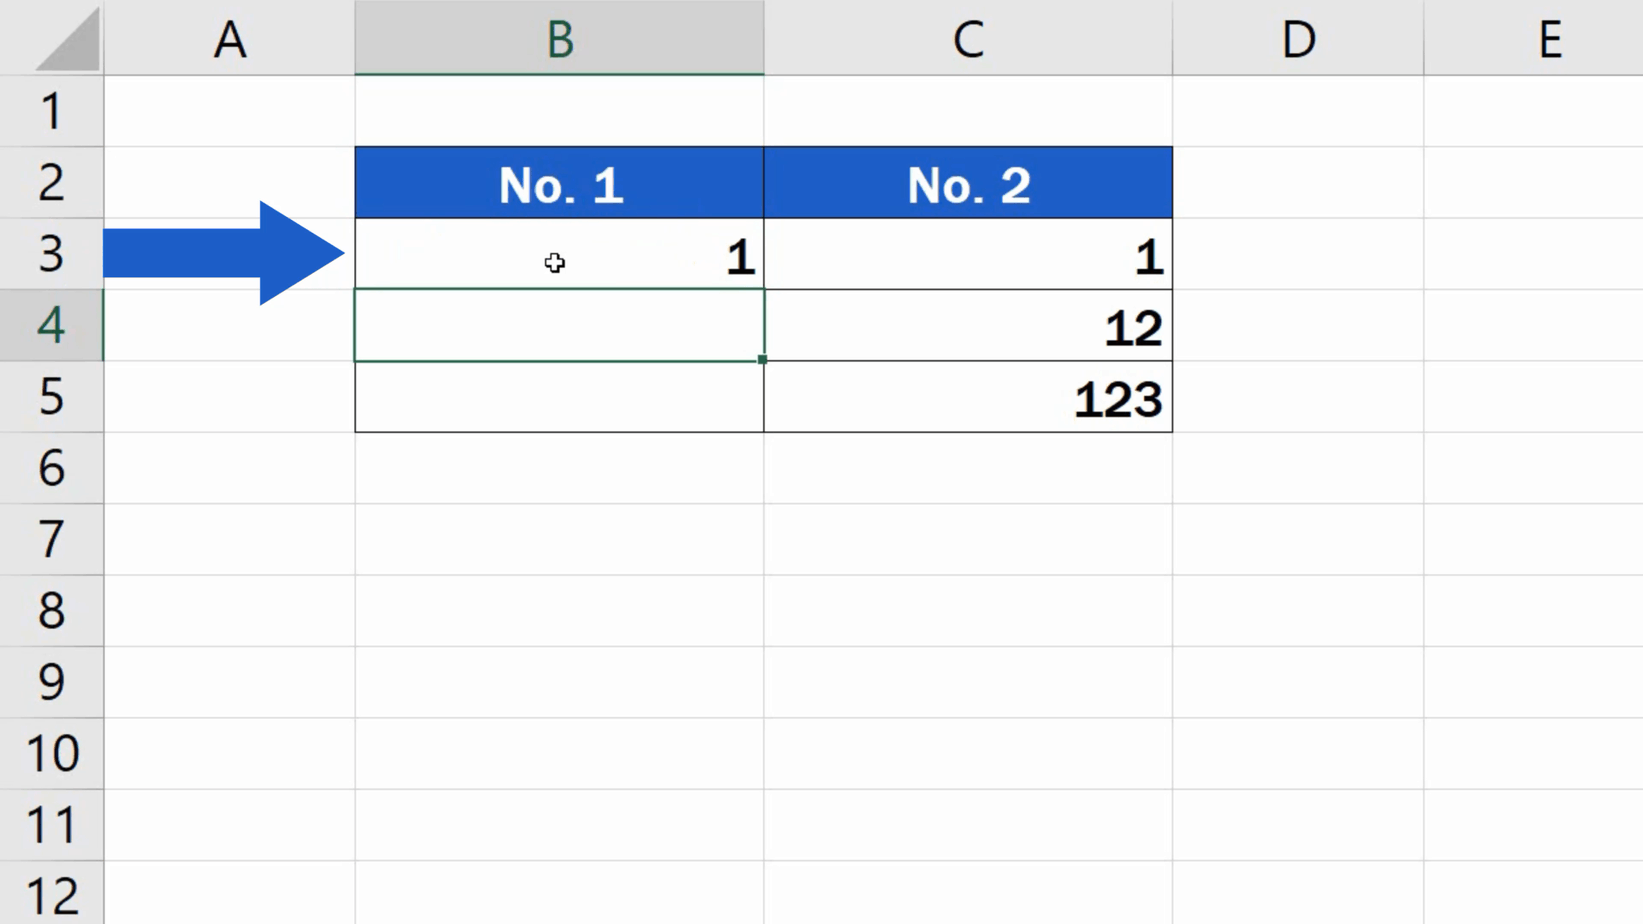Click the fill handle of cell B4
Viewport: 1643px width, 924px height.
click(x=762, y=358)
